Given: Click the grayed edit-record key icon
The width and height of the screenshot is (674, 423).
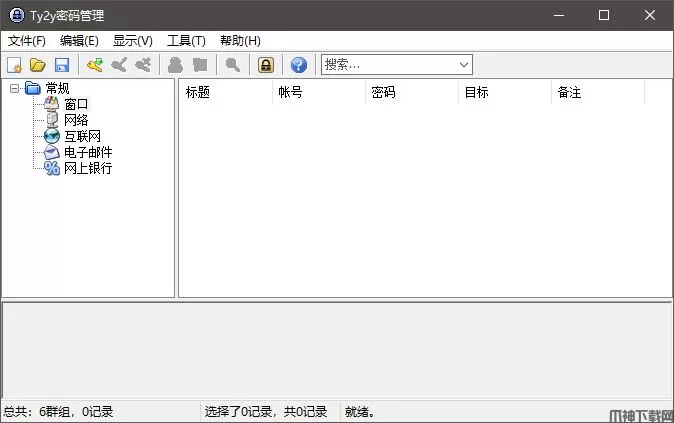Looking at the screenshot, I should click(119, 65).
